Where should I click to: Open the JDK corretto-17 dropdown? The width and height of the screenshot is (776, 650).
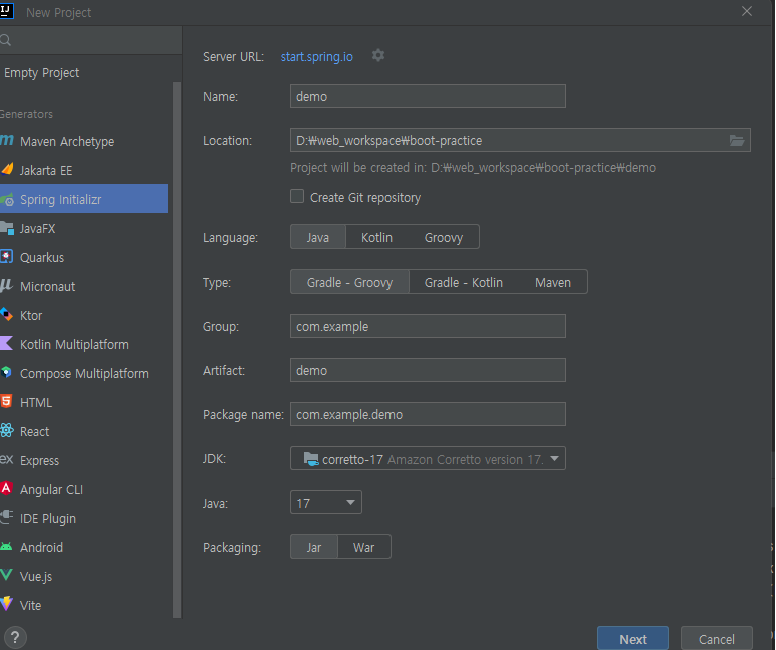[x=428, y=458]
